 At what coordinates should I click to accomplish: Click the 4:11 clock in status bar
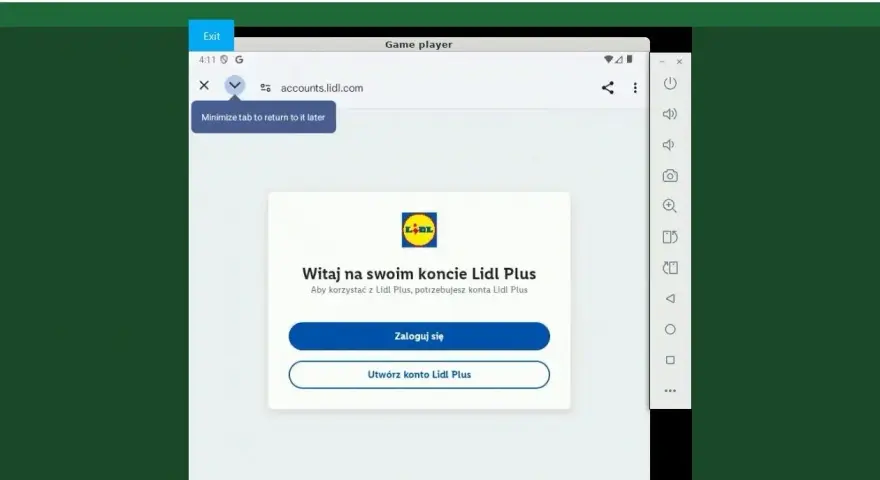[207, 60]
